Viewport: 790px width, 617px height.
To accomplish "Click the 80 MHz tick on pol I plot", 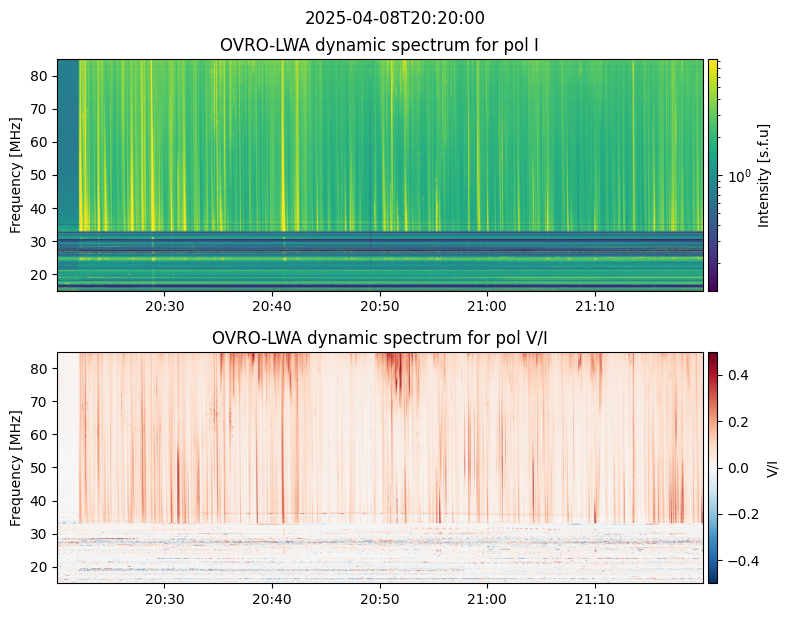I will point(43,75).
